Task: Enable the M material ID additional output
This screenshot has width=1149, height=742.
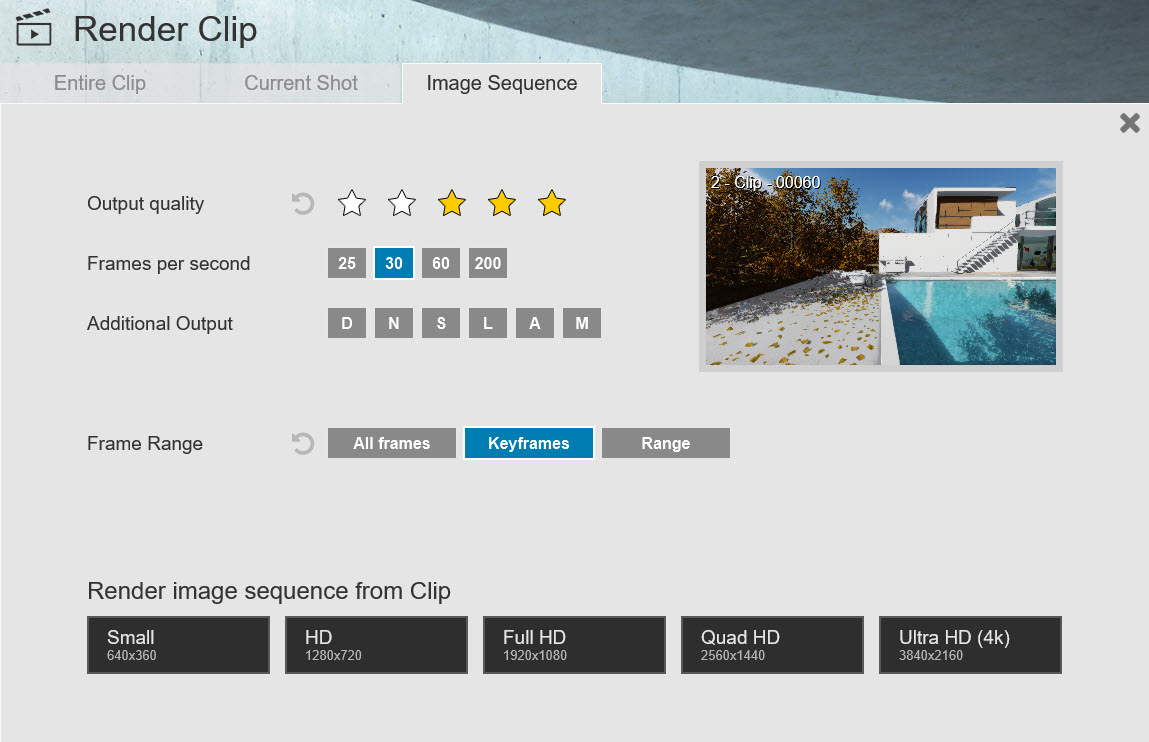Action: (582, 323)
